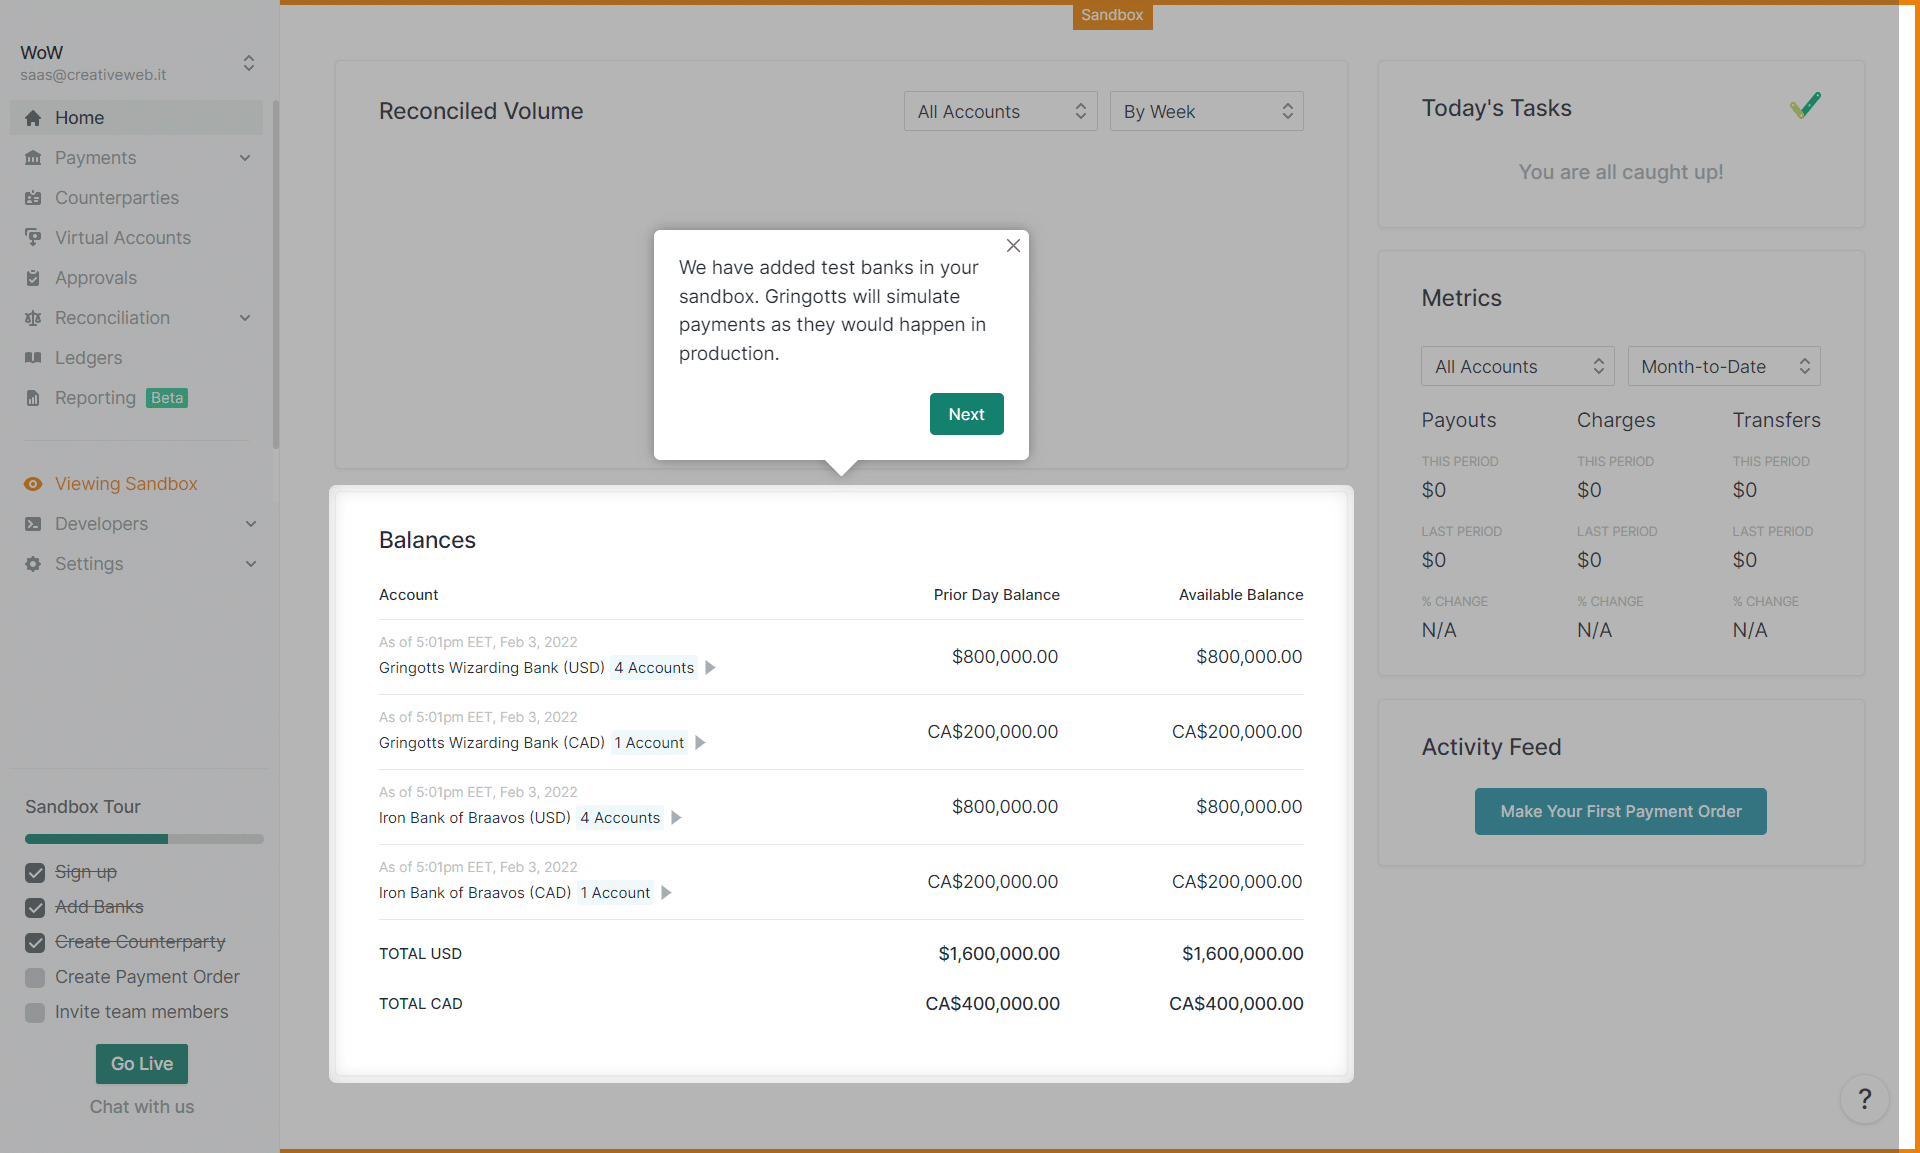Open the help question mark button
Image resolution: width=1920 pixels, height=1153 pixels.
1864,1099
